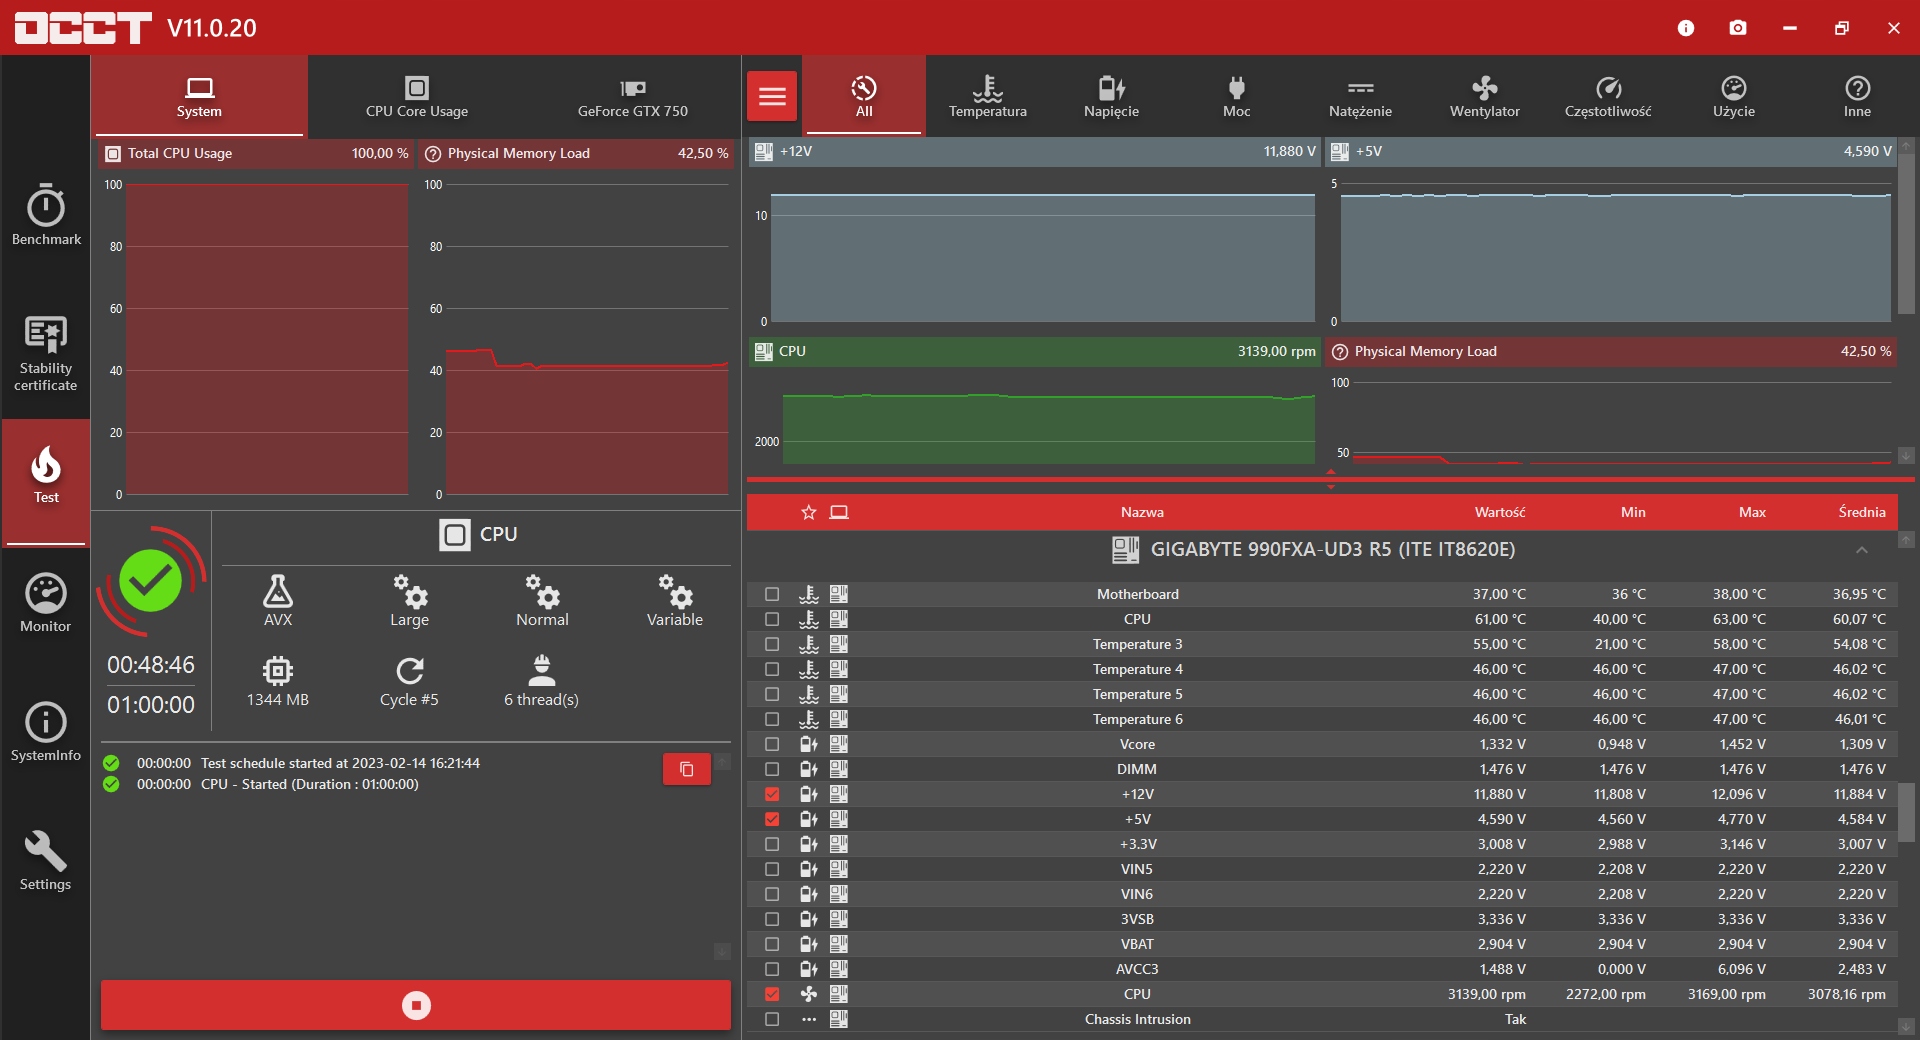This screenshot has width=1920, height=1040.
Task: Select the Normal mode option
Action: 542,600
